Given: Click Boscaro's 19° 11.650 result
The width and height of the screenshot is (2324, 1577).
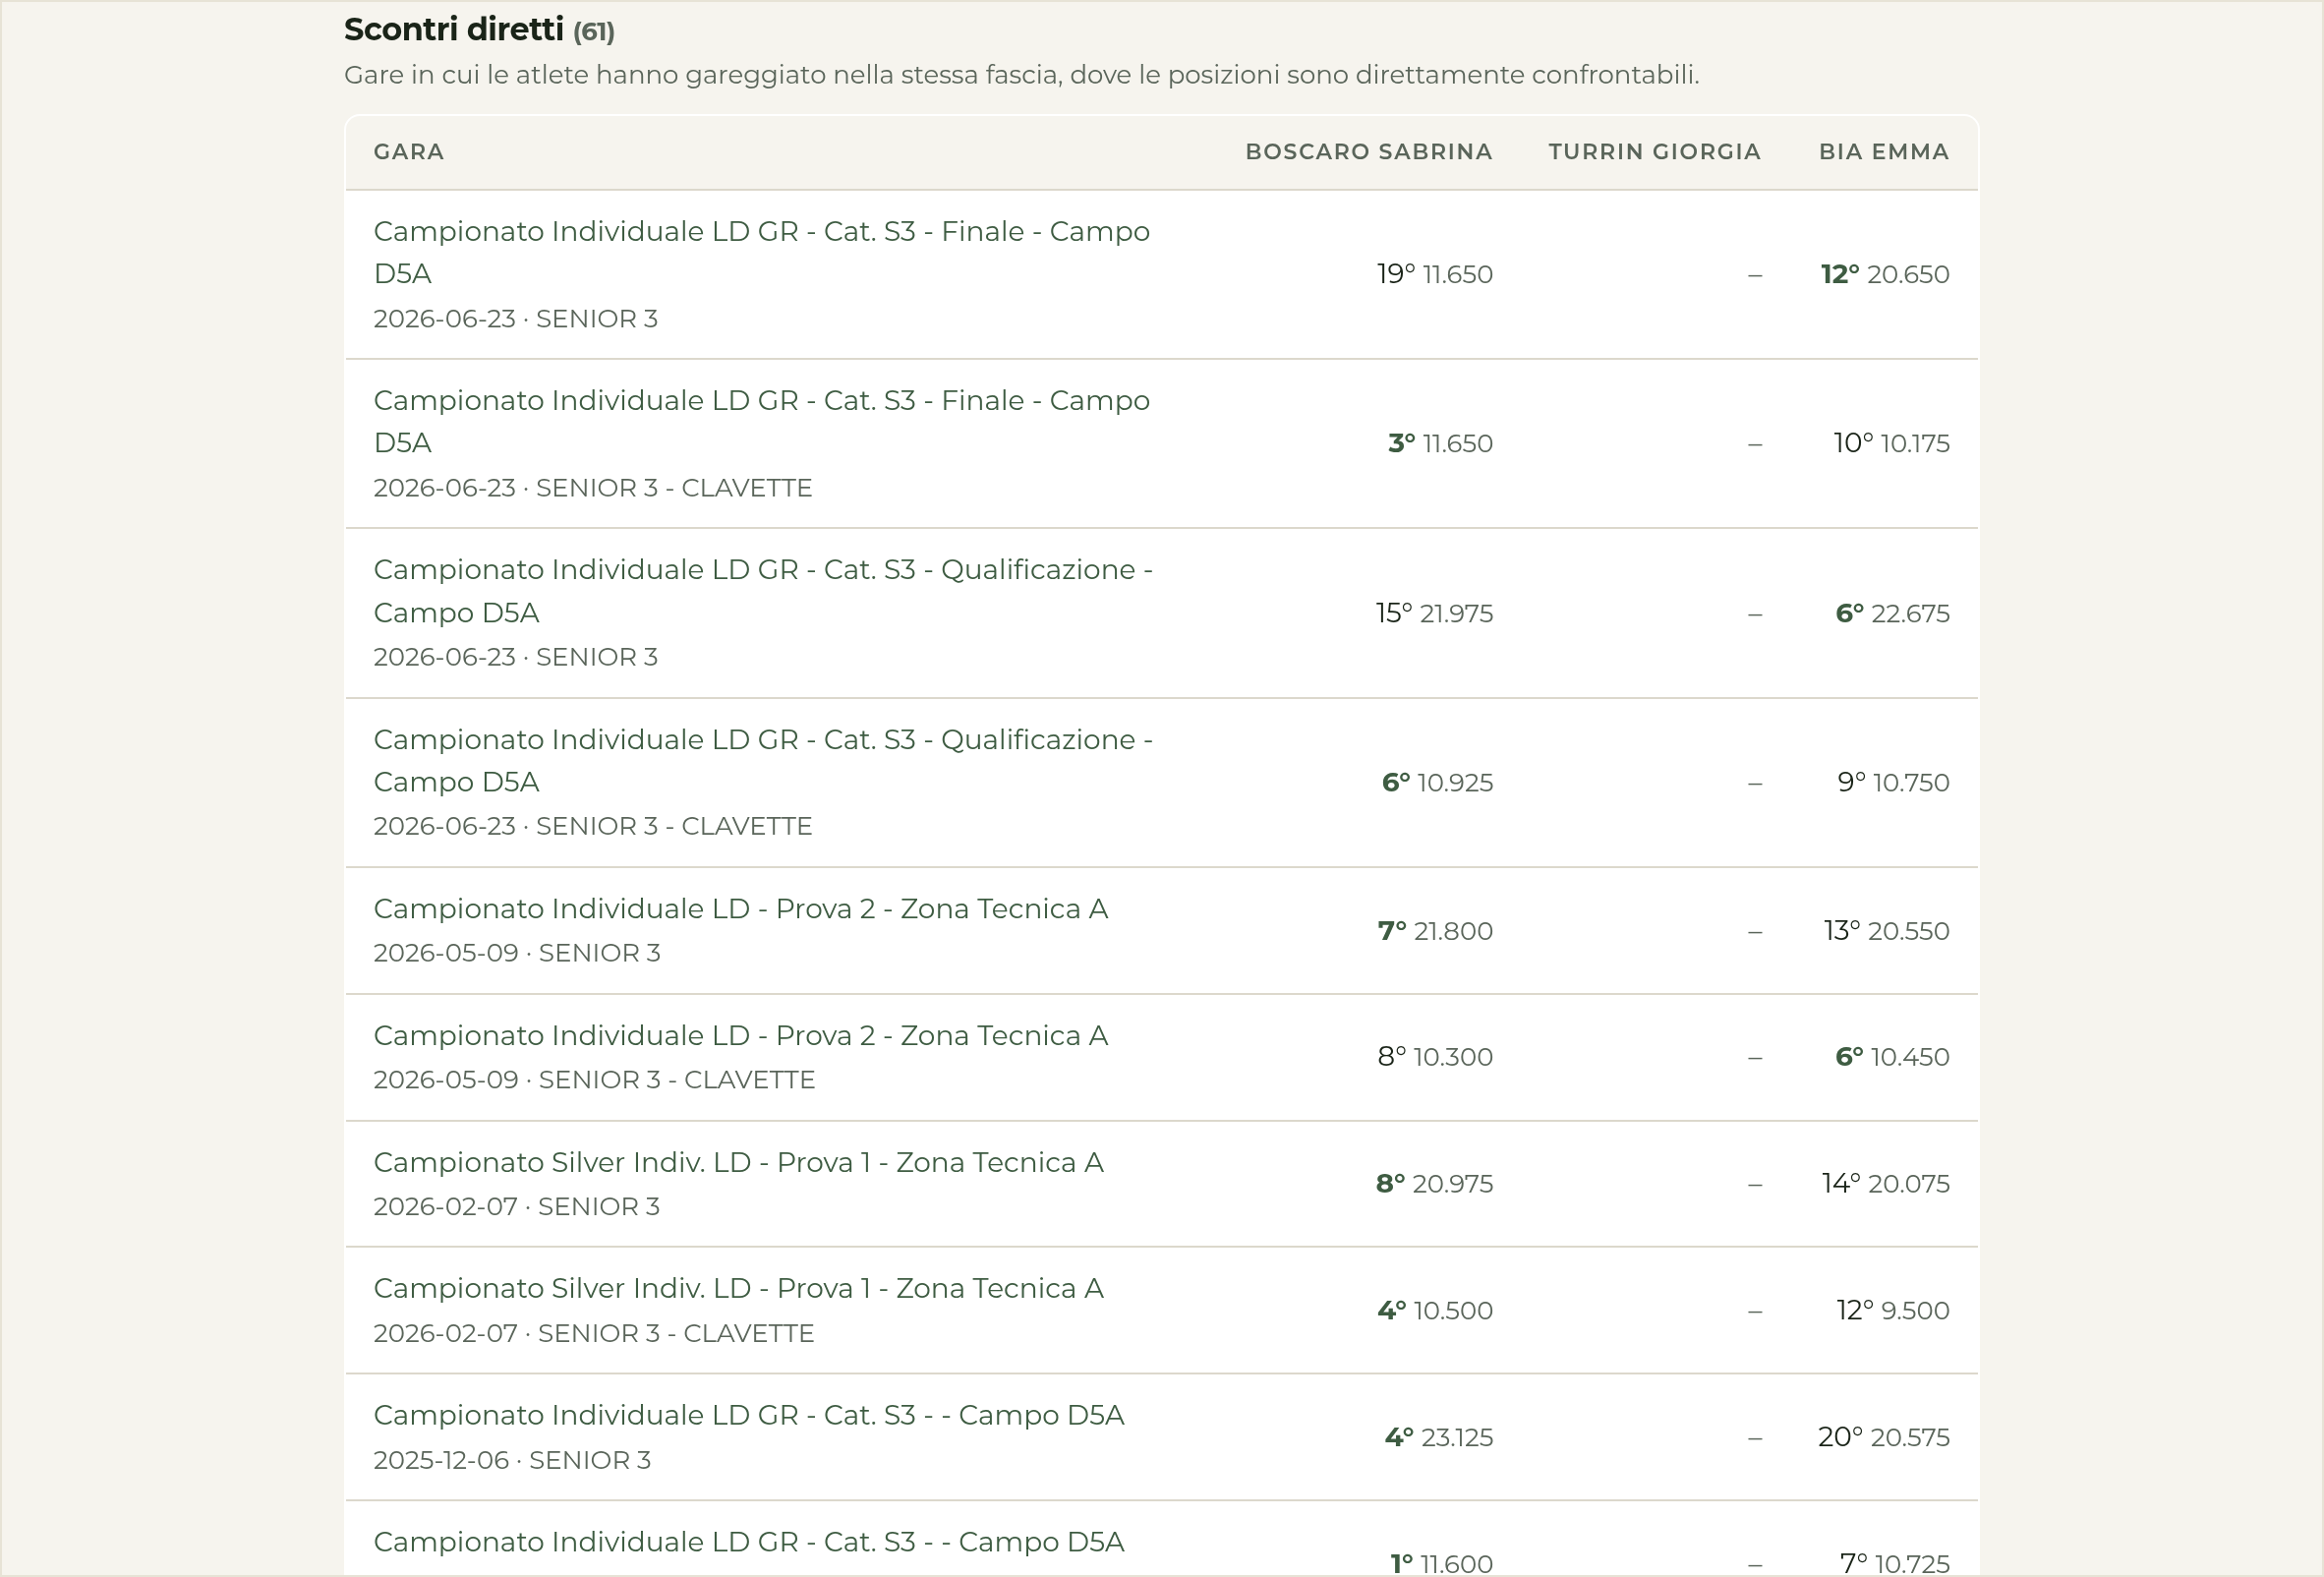Looking at the screenshot, I should point(1434,274).
